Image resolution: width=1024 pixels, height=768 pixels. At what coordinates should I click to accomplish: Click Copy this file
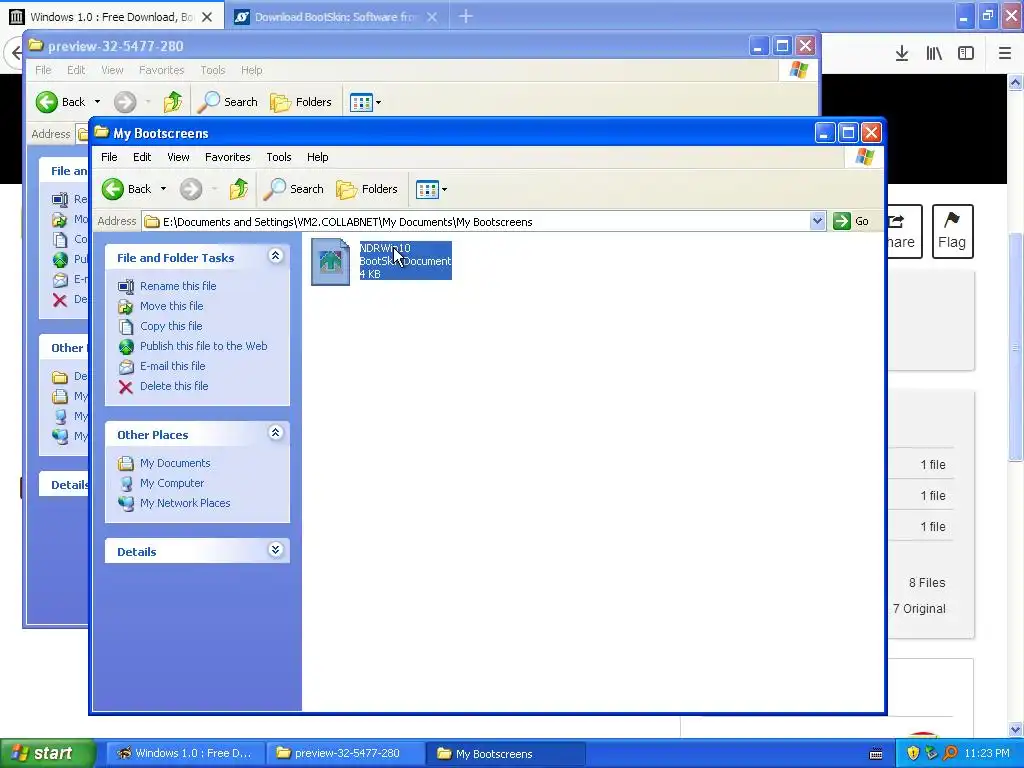(x=171, y=326)
